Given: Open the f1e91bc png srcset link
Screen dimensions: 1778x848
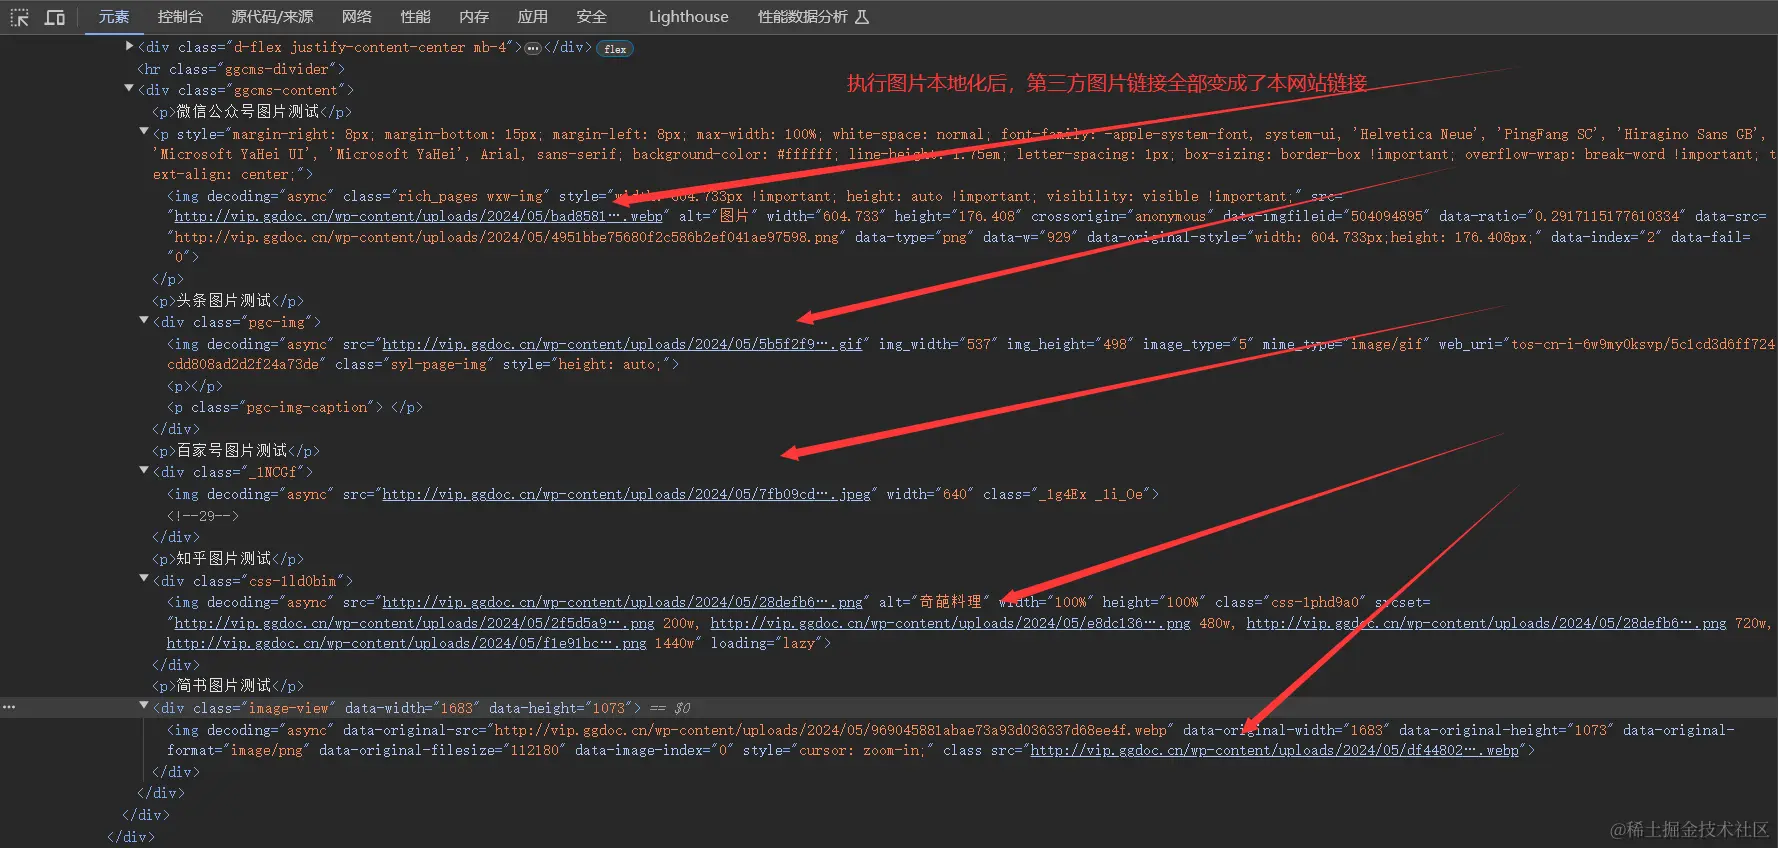Looking at the screenshot, I should click(407, 644).
